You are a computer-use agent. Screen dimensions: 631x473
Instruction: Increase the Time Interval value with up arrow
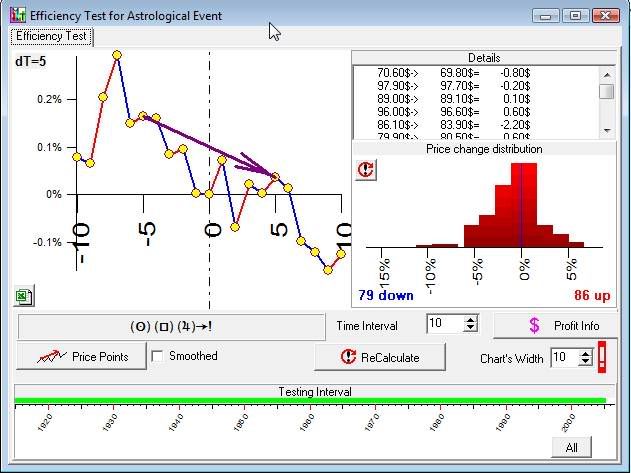(471, 320)
